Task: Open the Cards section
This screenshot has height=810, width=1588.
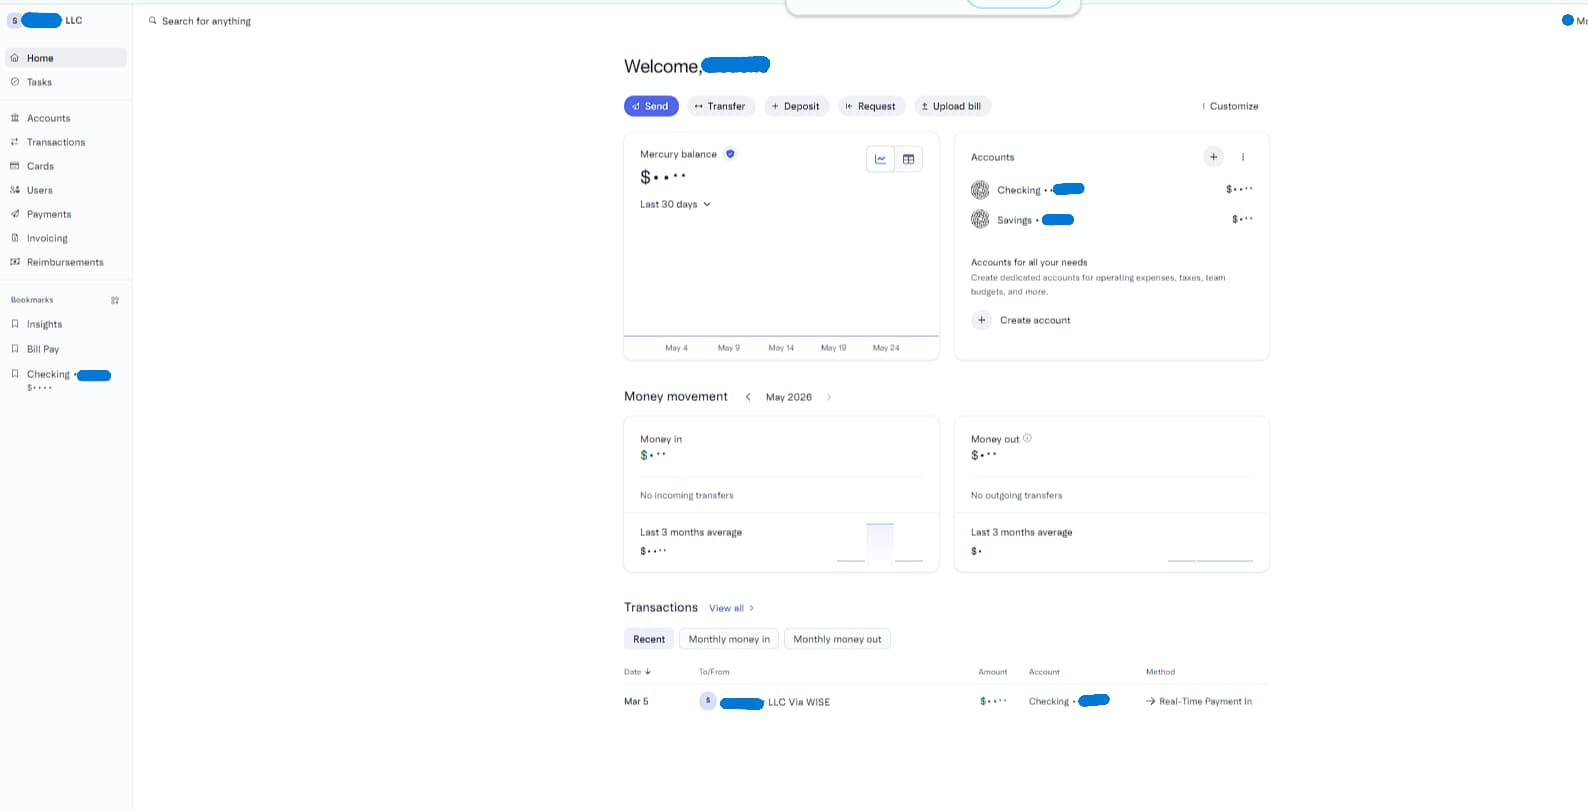Action: pyautogui.click(x=66, y=166)
